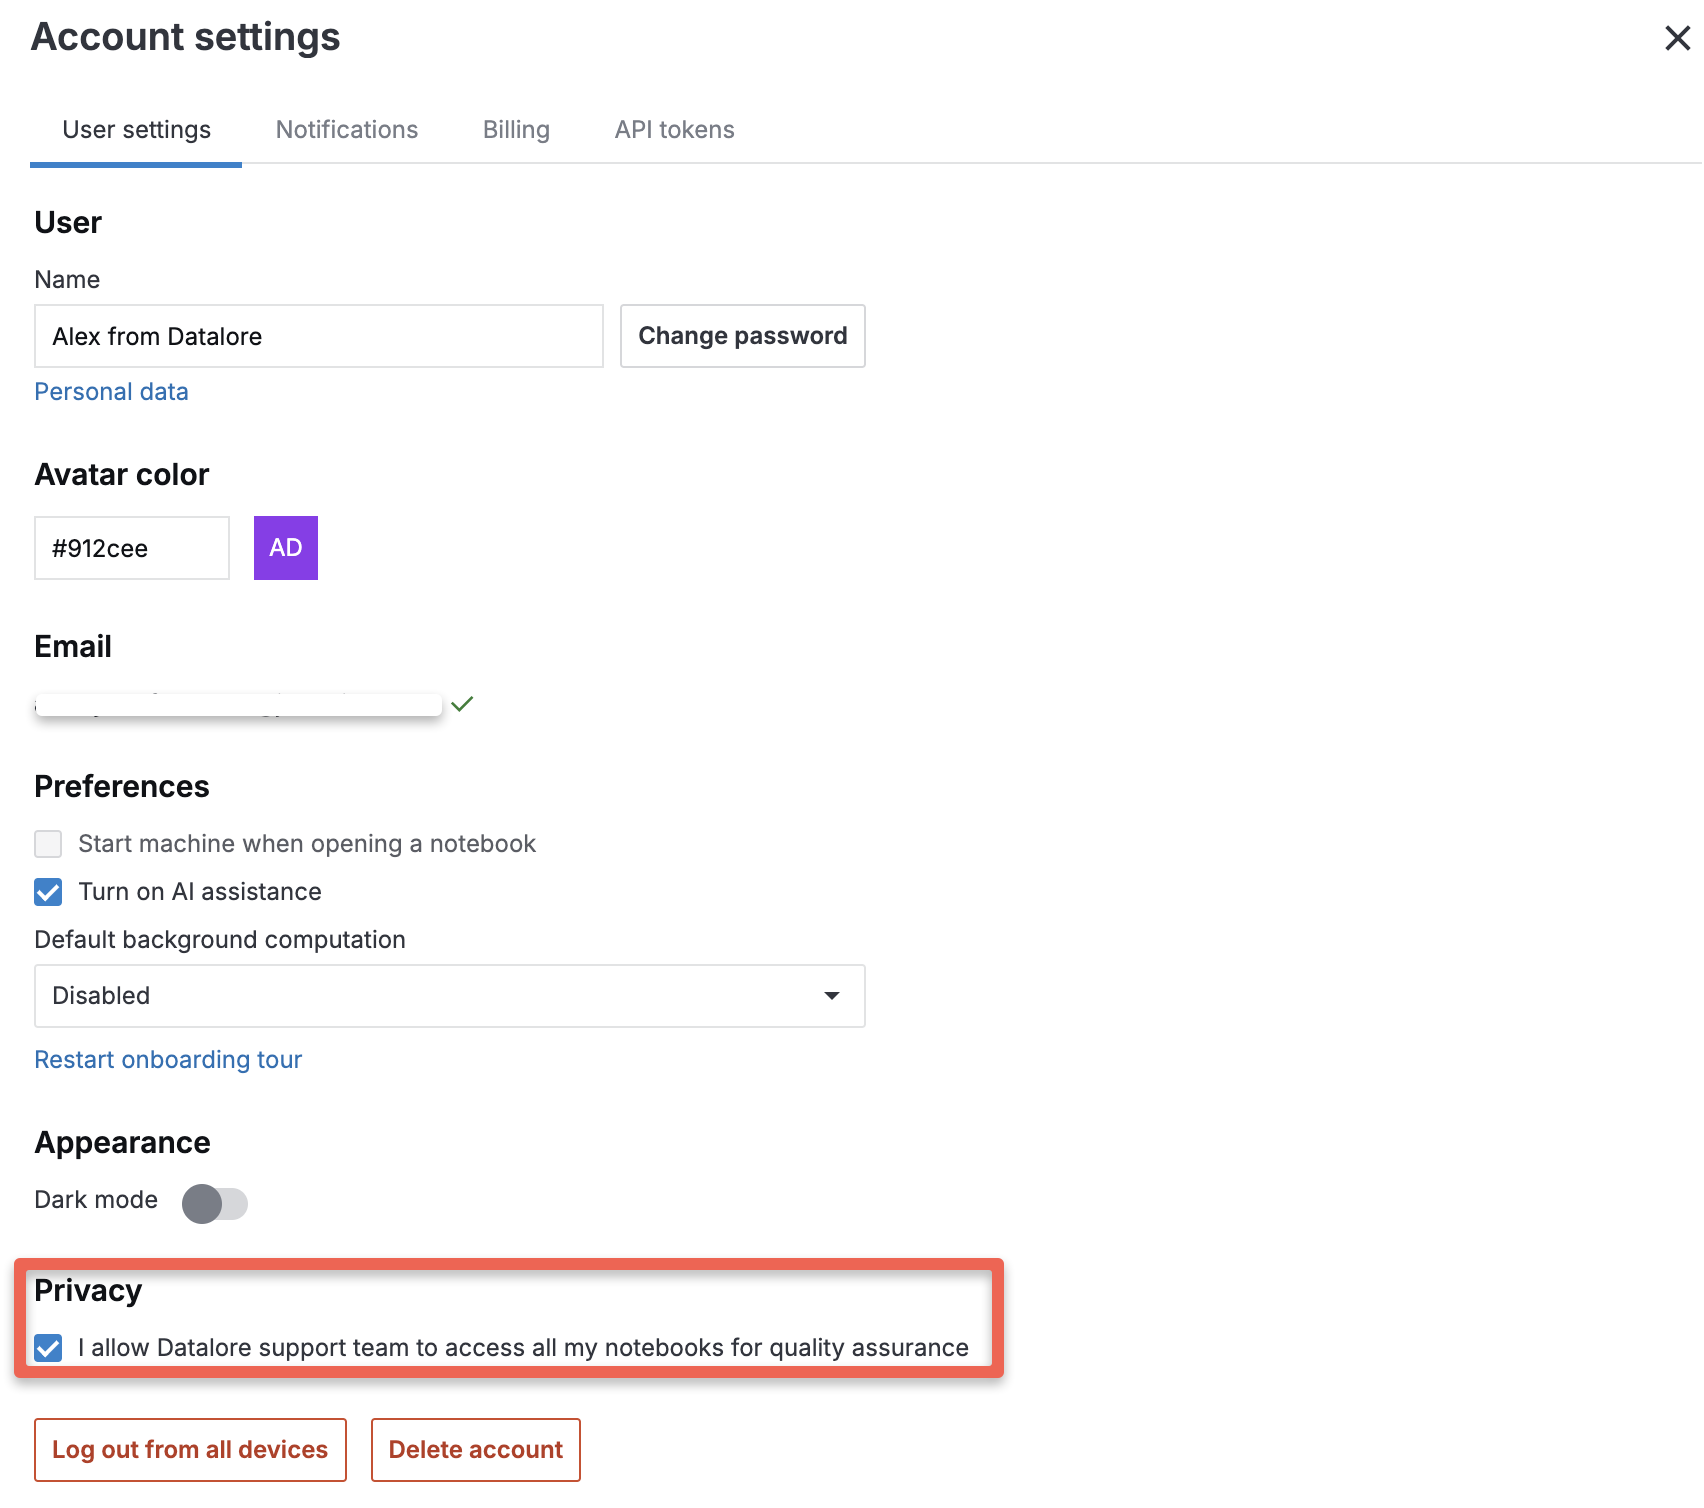Viewport: 1704px width, 1508px height.
Task: Switch to the Notifications tab
Action: pos(346,129)
